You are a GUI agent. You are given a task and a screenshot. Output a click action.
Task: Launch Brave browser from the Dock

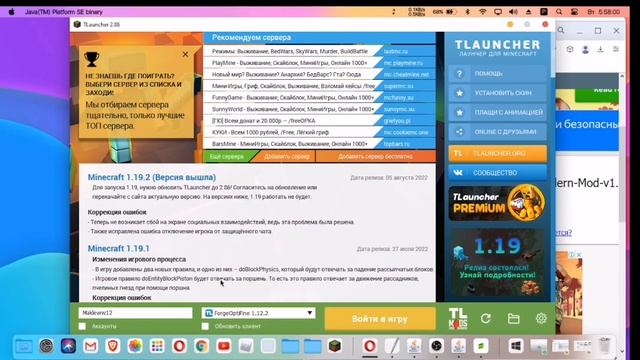click(113, 346)
